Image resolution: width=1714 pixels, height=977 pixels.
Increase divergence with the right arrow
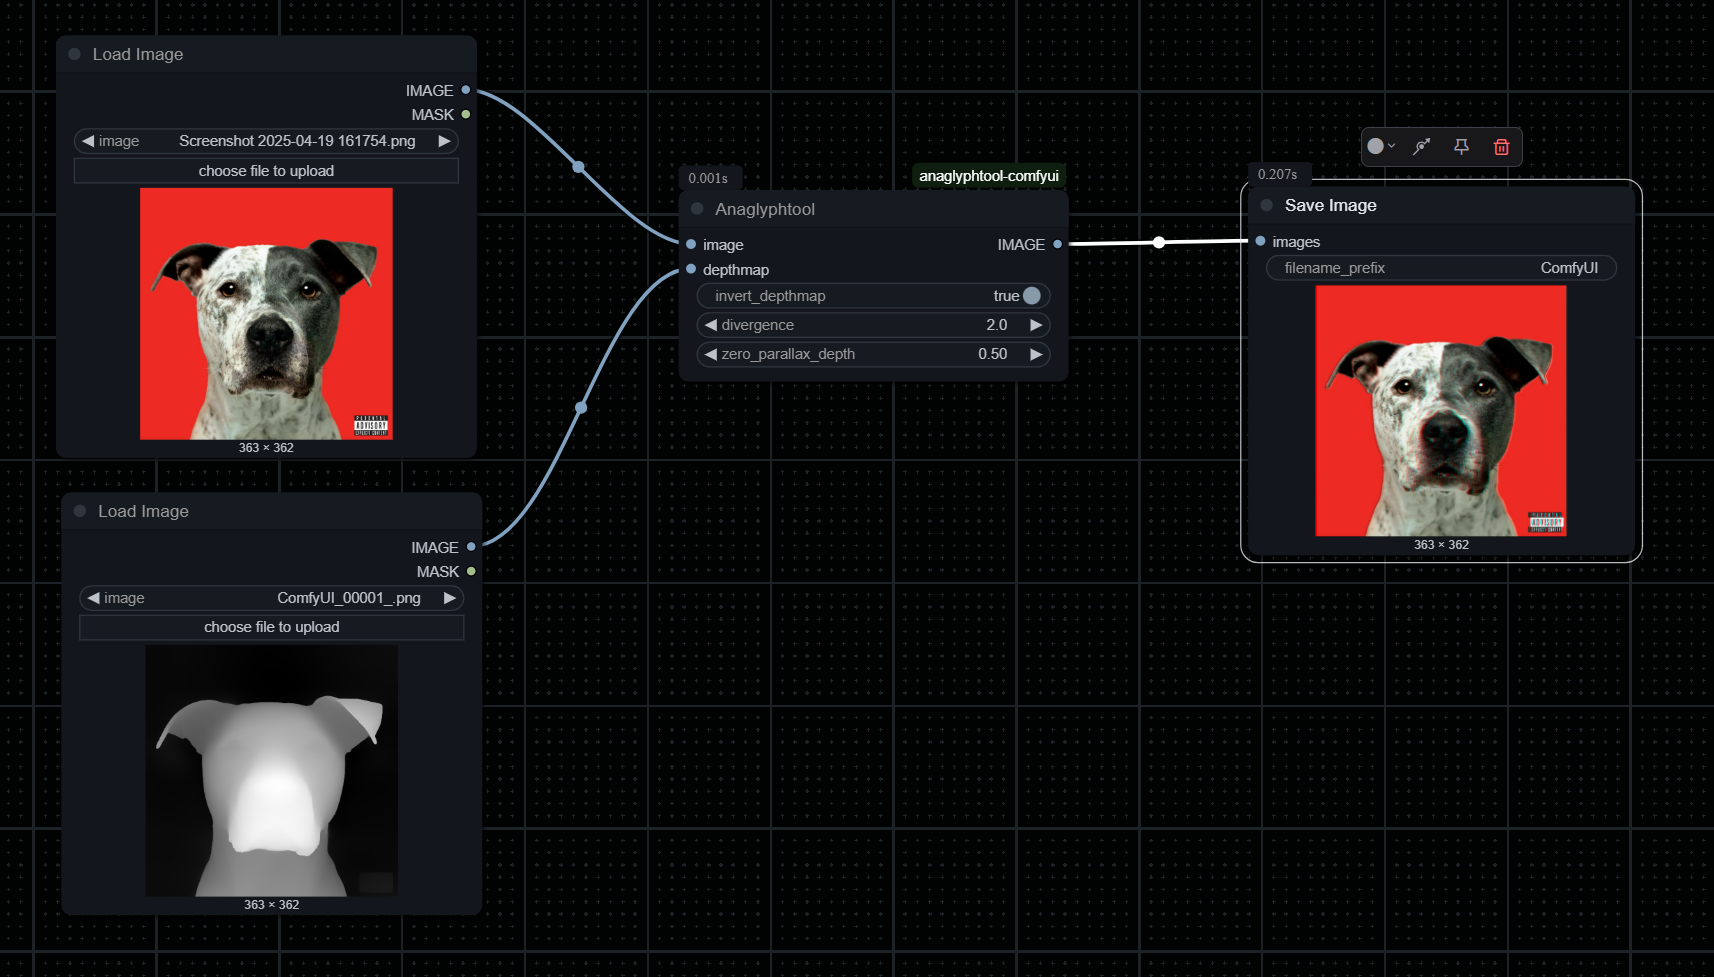(x=1036, y=325)
